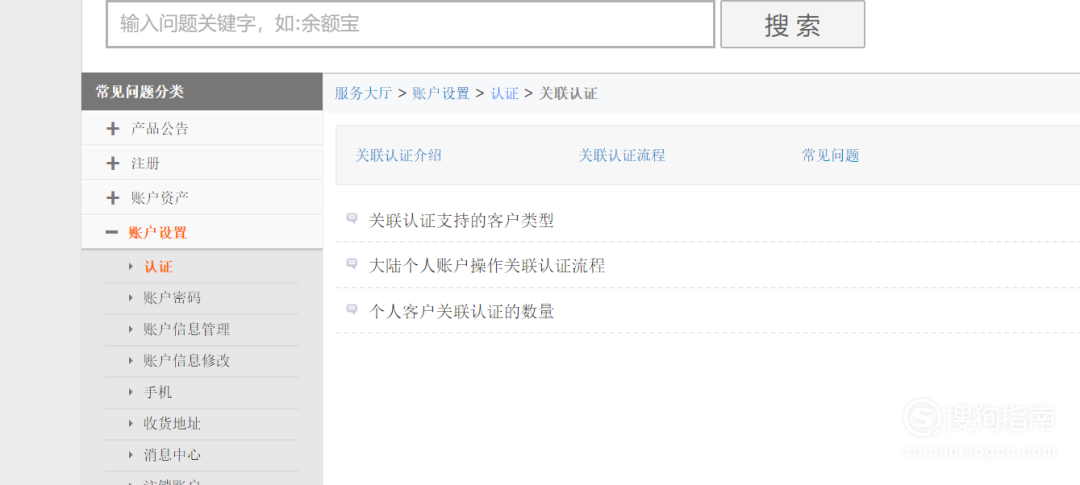Select the 认证 sidebar sub-item
This screenshot has height=485, width=1080.
tap(158, 267)
